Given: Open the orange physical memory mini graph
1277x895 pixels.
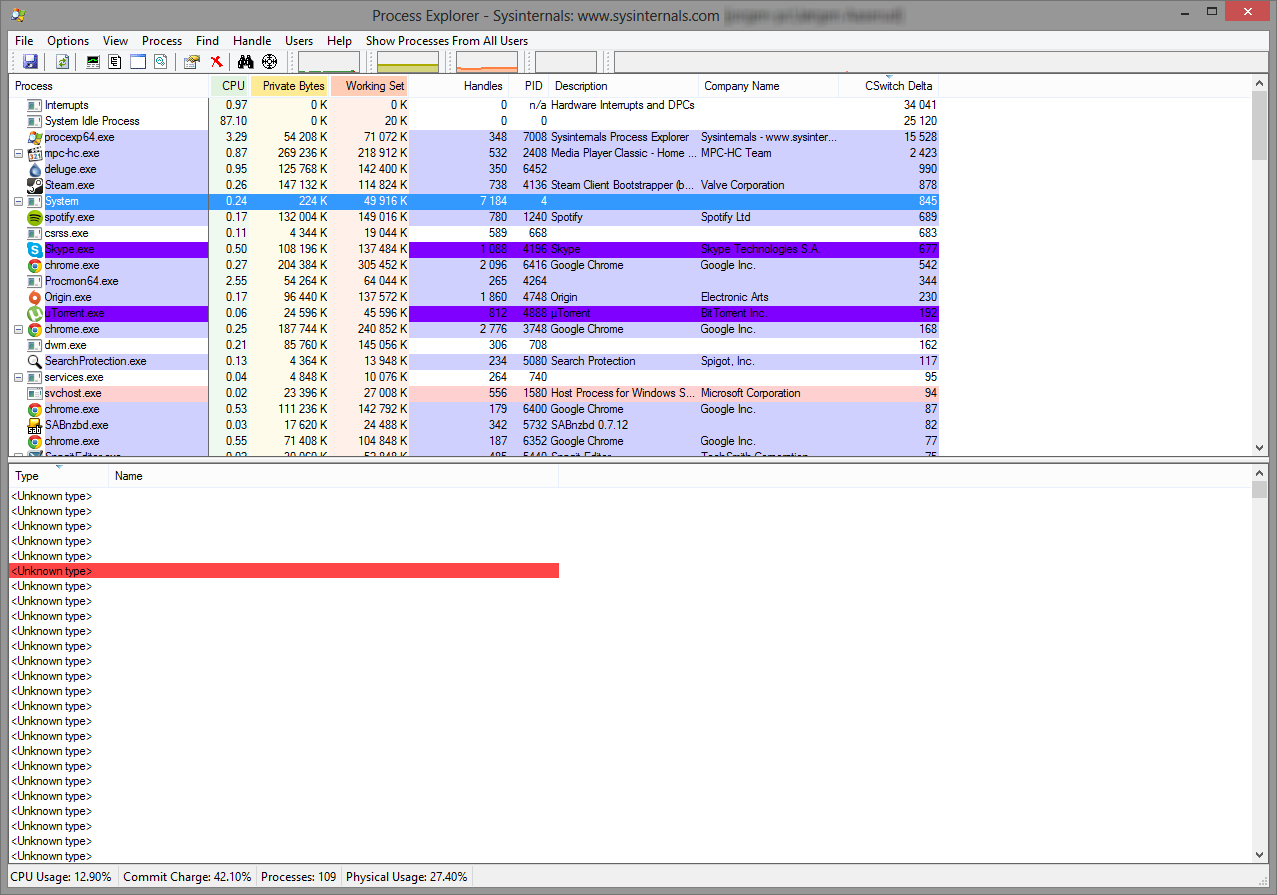Looking at the screenshot, I should (x=487, y=62).
